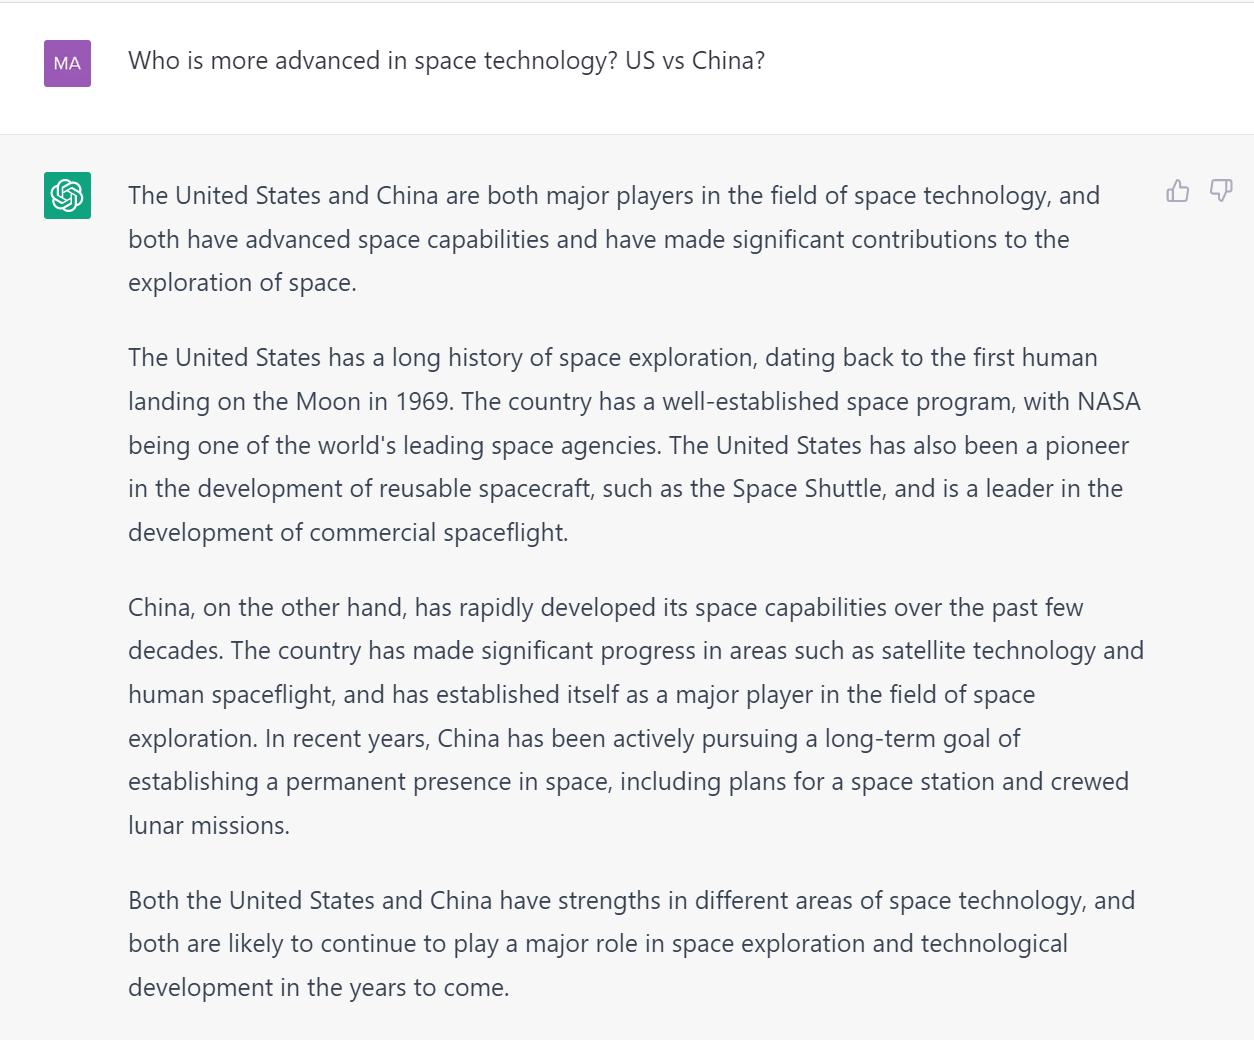Click the word NASA in the response
Image resolution: width=1254 pixels, height=1040 pixels.
[x=1108, y=402]
